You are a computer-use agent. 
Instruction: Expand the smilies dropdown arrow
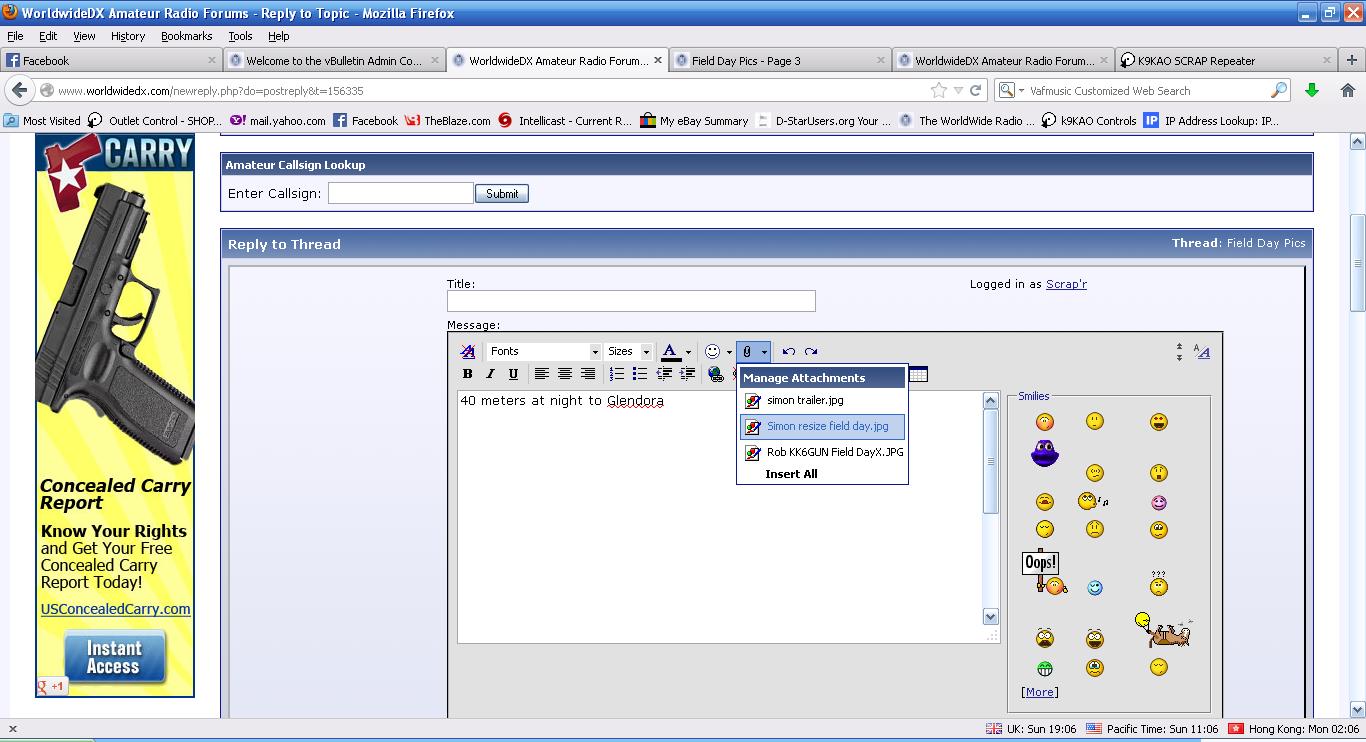[729, 352]
